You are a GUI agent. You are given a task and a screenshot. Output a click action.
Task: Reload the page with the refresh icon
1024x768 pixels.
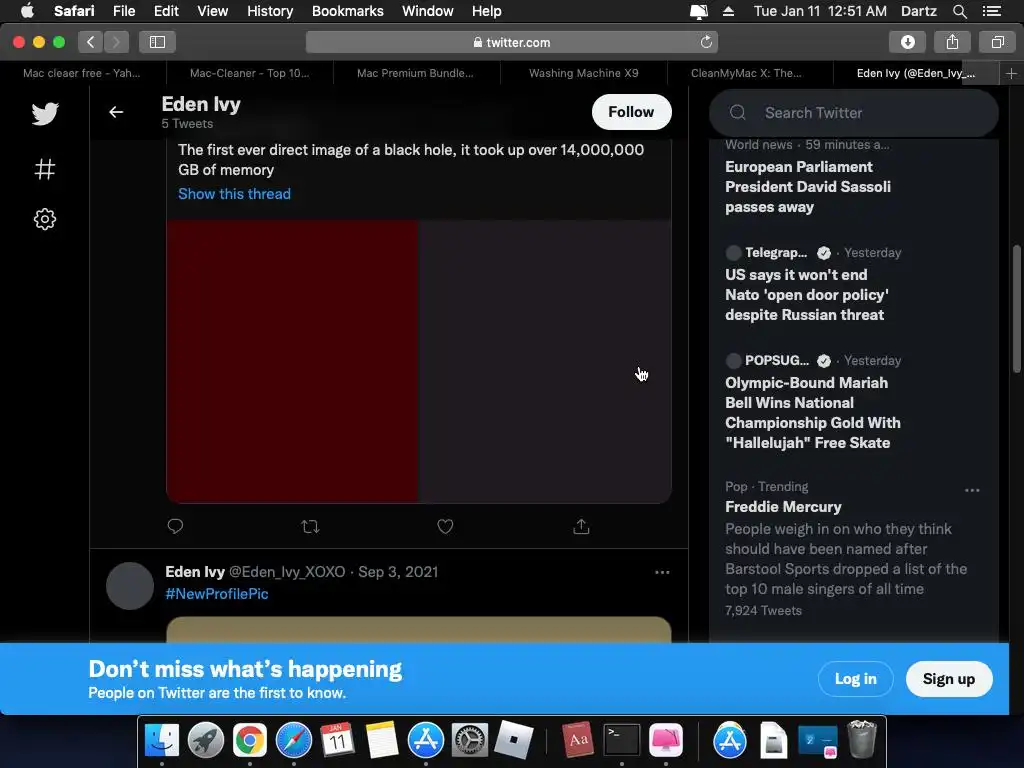(x=706, y=42)
